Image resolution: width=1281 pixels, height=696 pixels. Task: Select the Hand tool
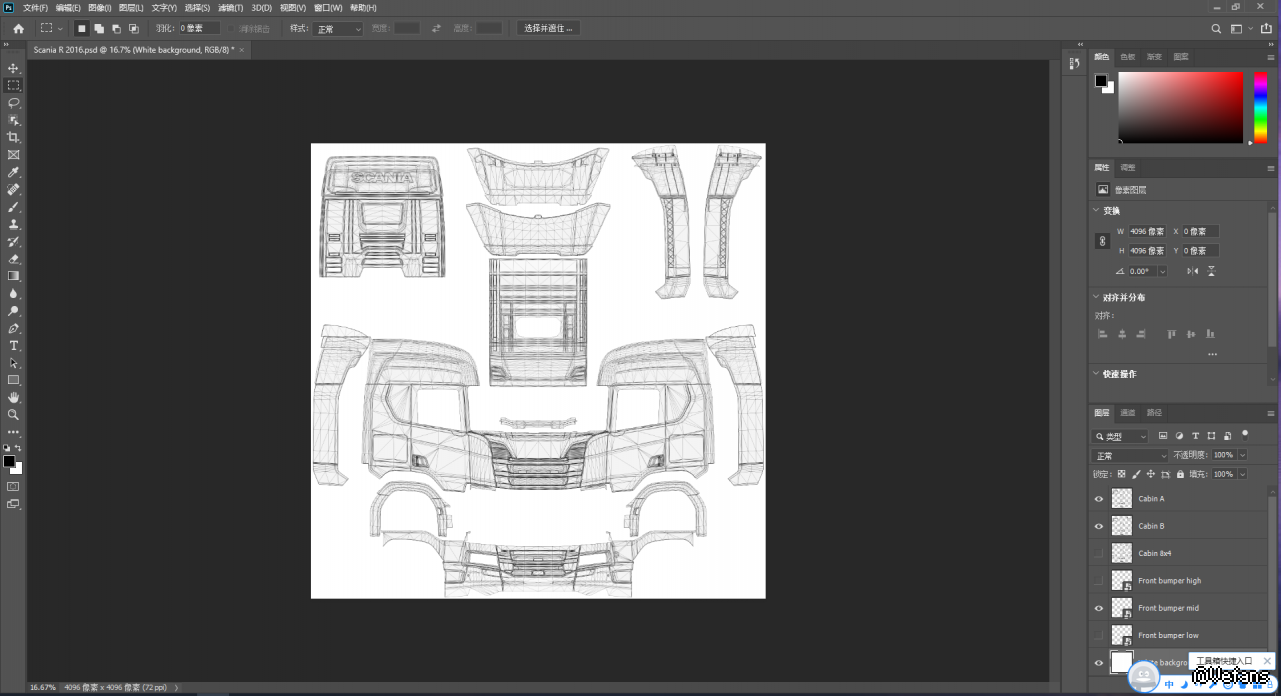coord(14,397)
